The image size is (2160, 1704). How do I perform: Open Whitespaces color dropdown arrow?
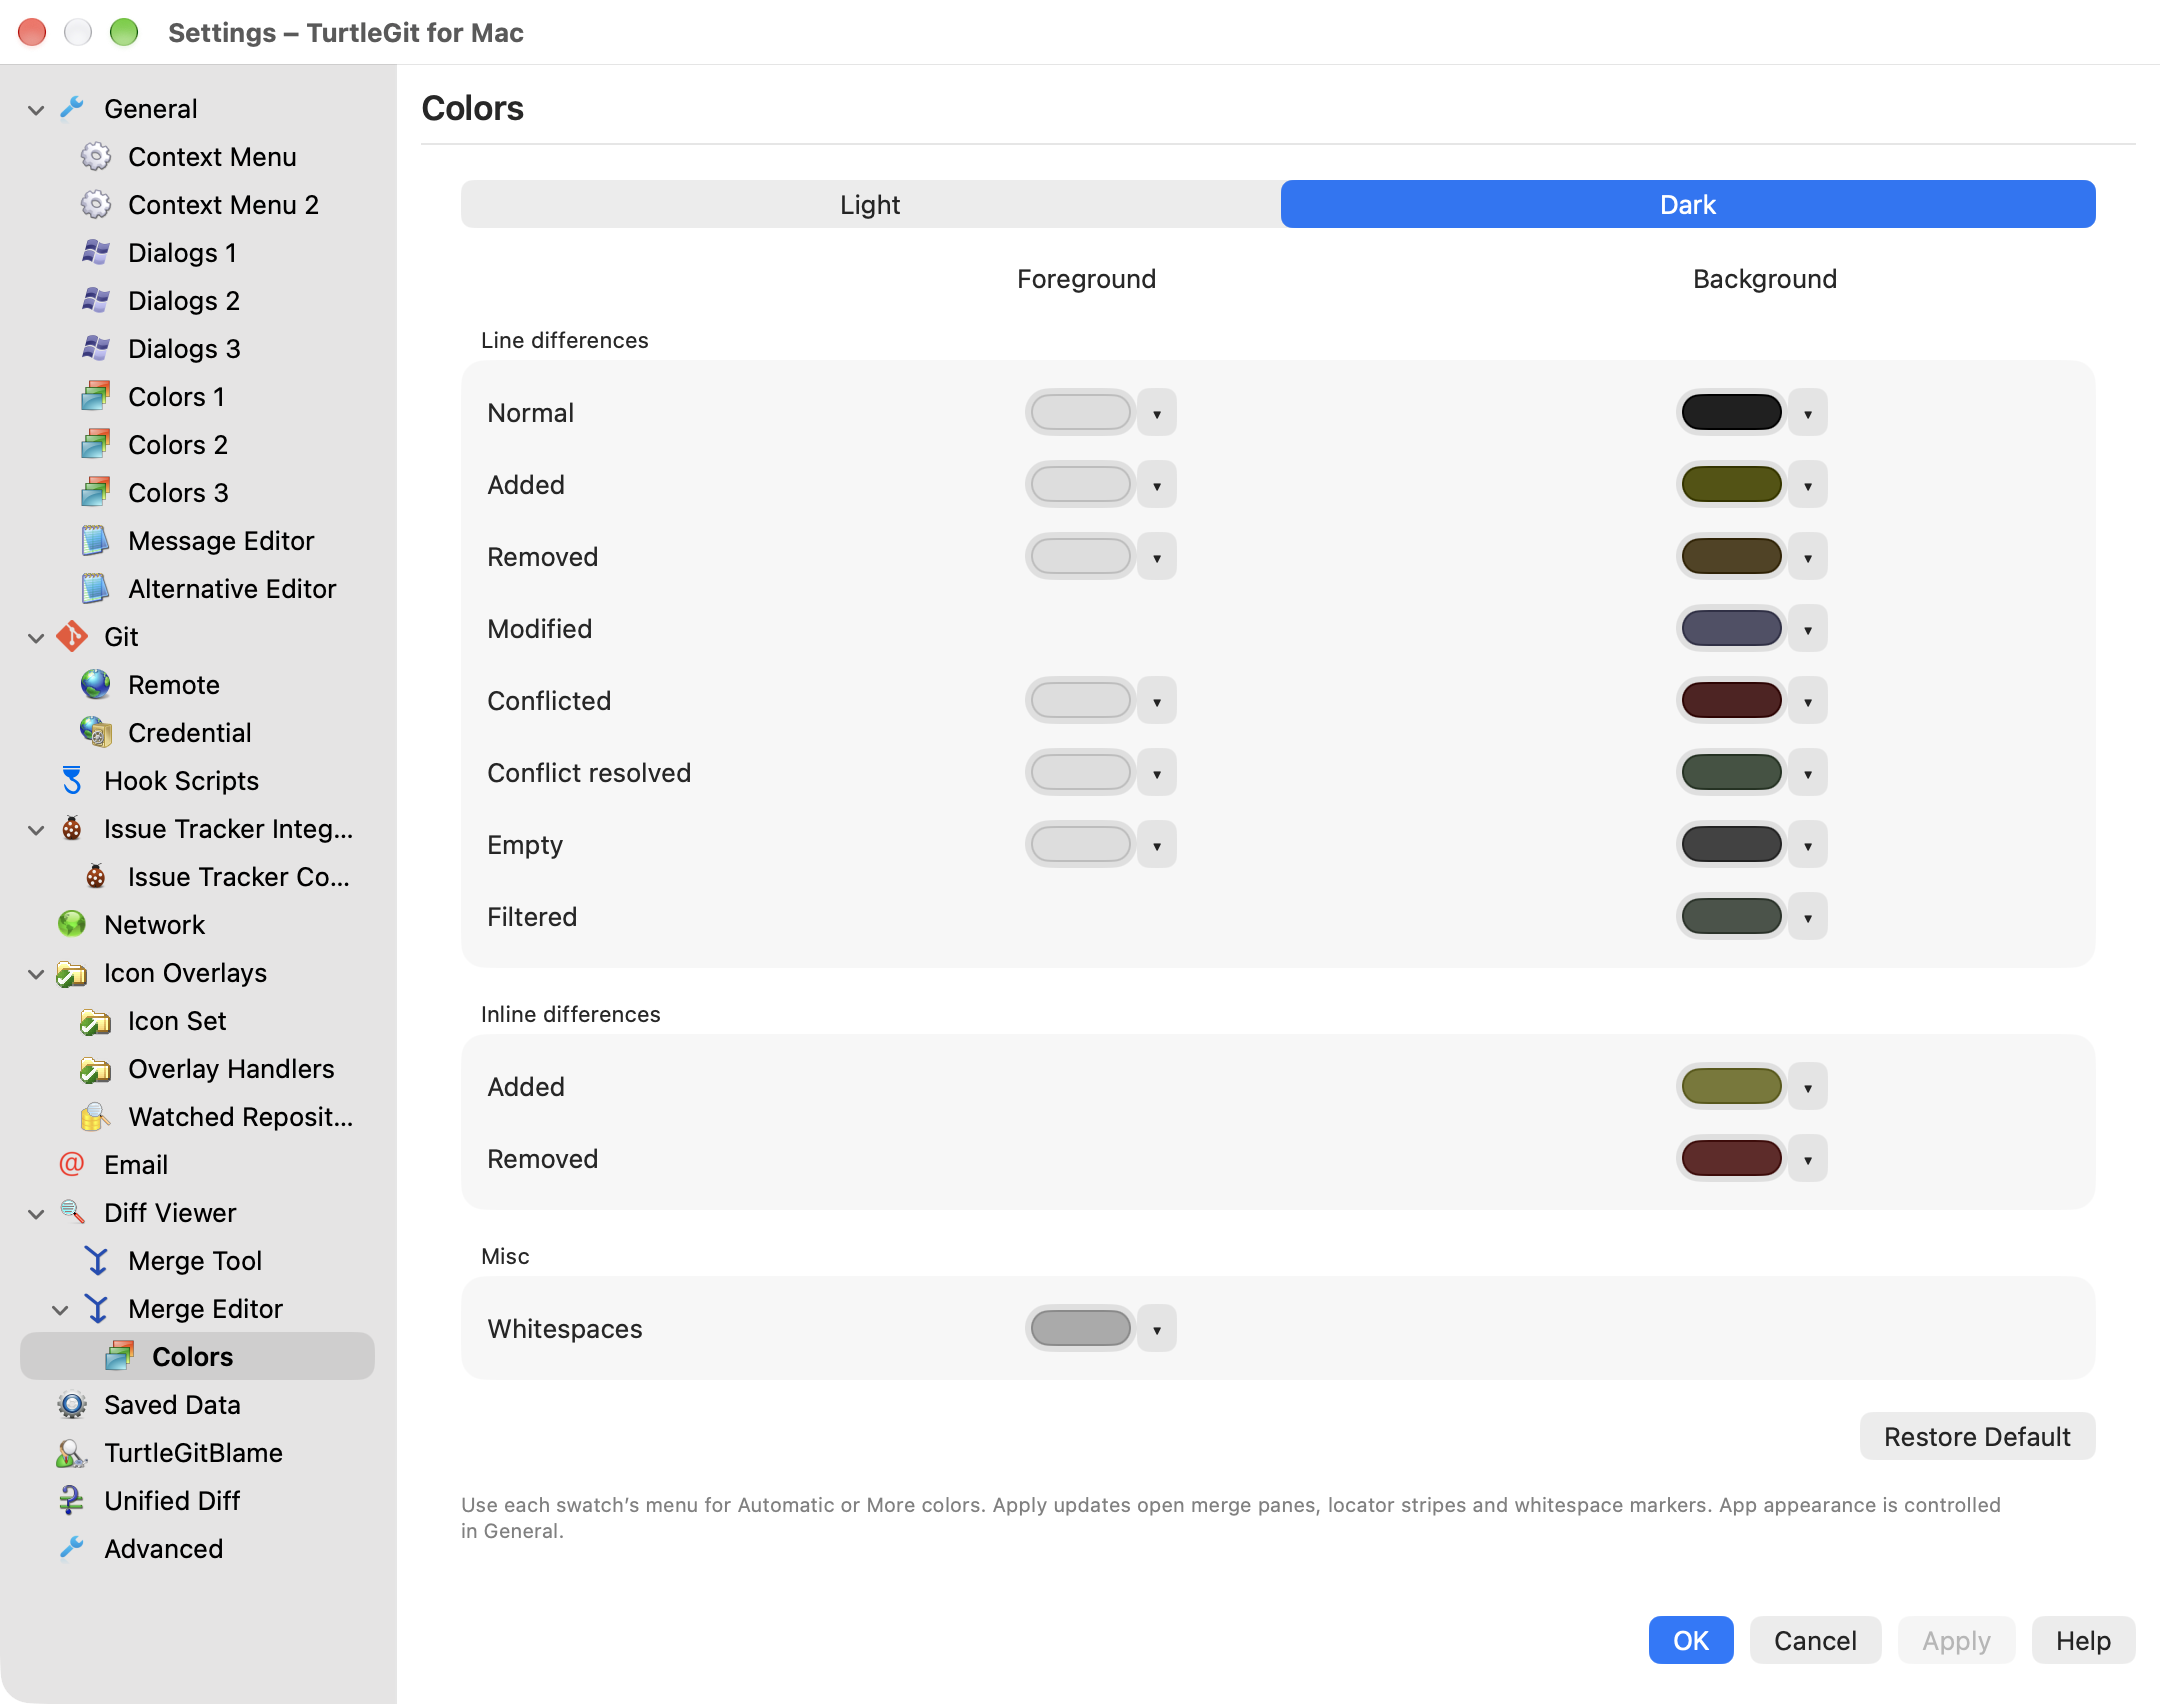coord(1157,1329)
